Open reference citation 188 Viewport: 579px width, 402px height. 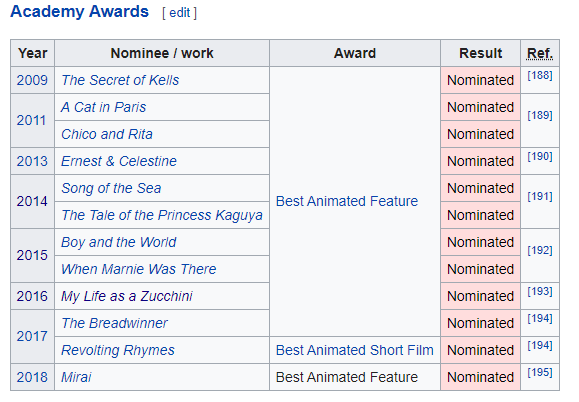point(540,75)
